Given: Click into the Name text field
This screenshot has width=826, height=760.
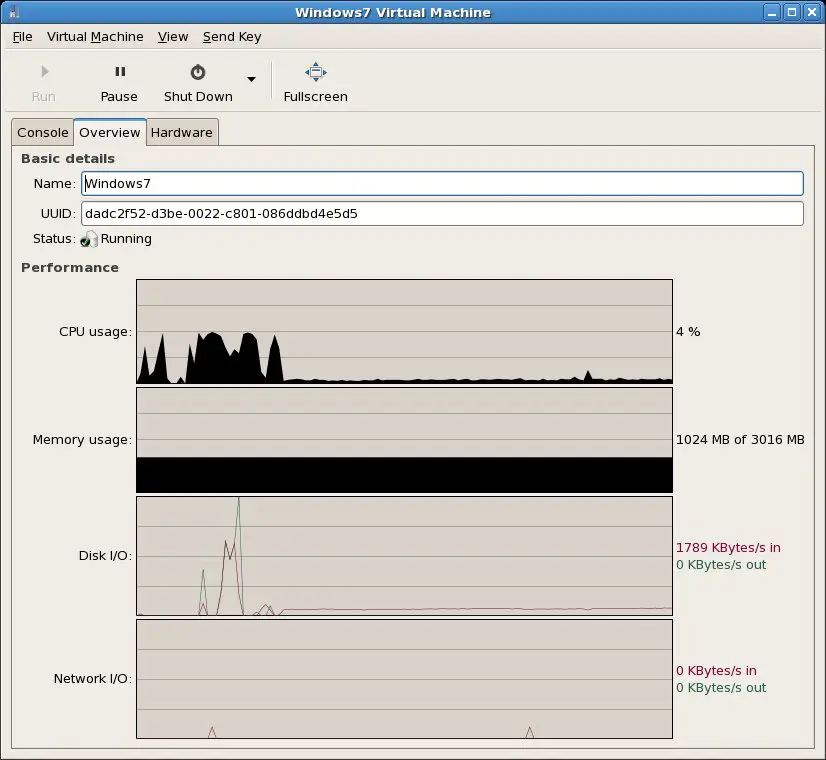Looking at the screenshot, I should (442, 184).
